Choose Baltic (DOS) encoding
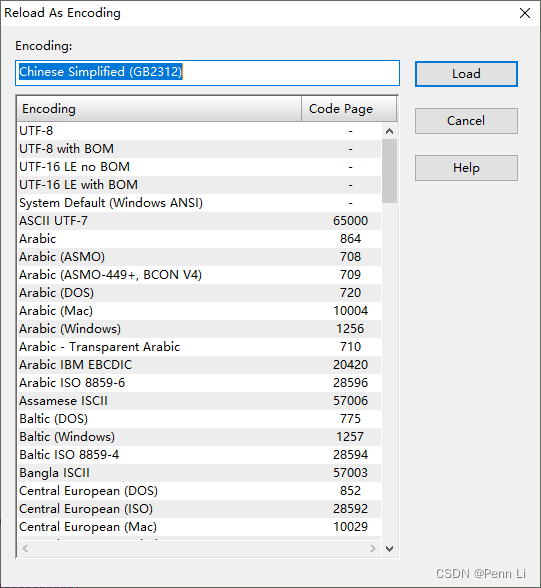 pos(199,419)
